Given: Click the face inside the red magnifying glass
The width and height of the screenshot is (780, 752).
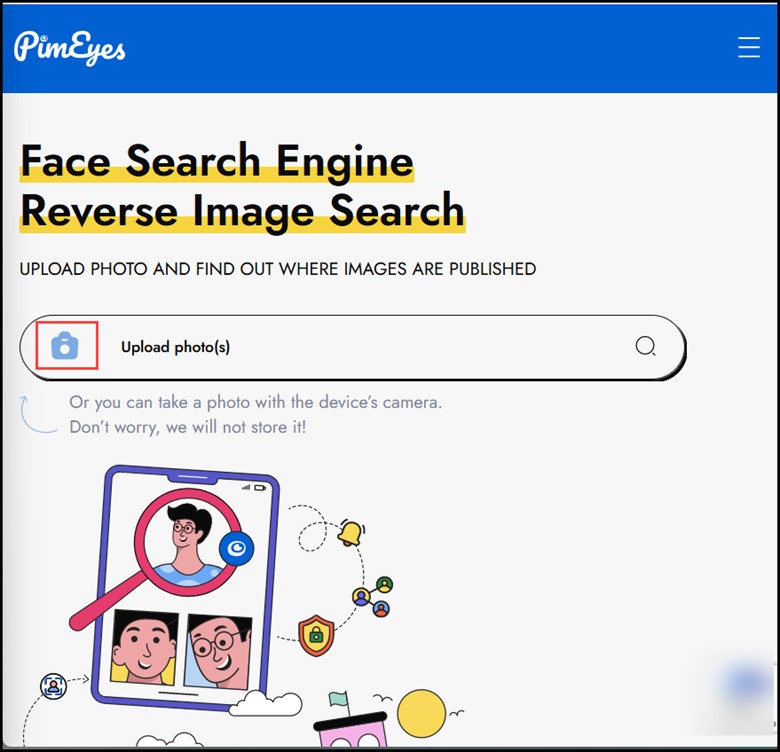Looking at the screenshot, I should point(183,535).
